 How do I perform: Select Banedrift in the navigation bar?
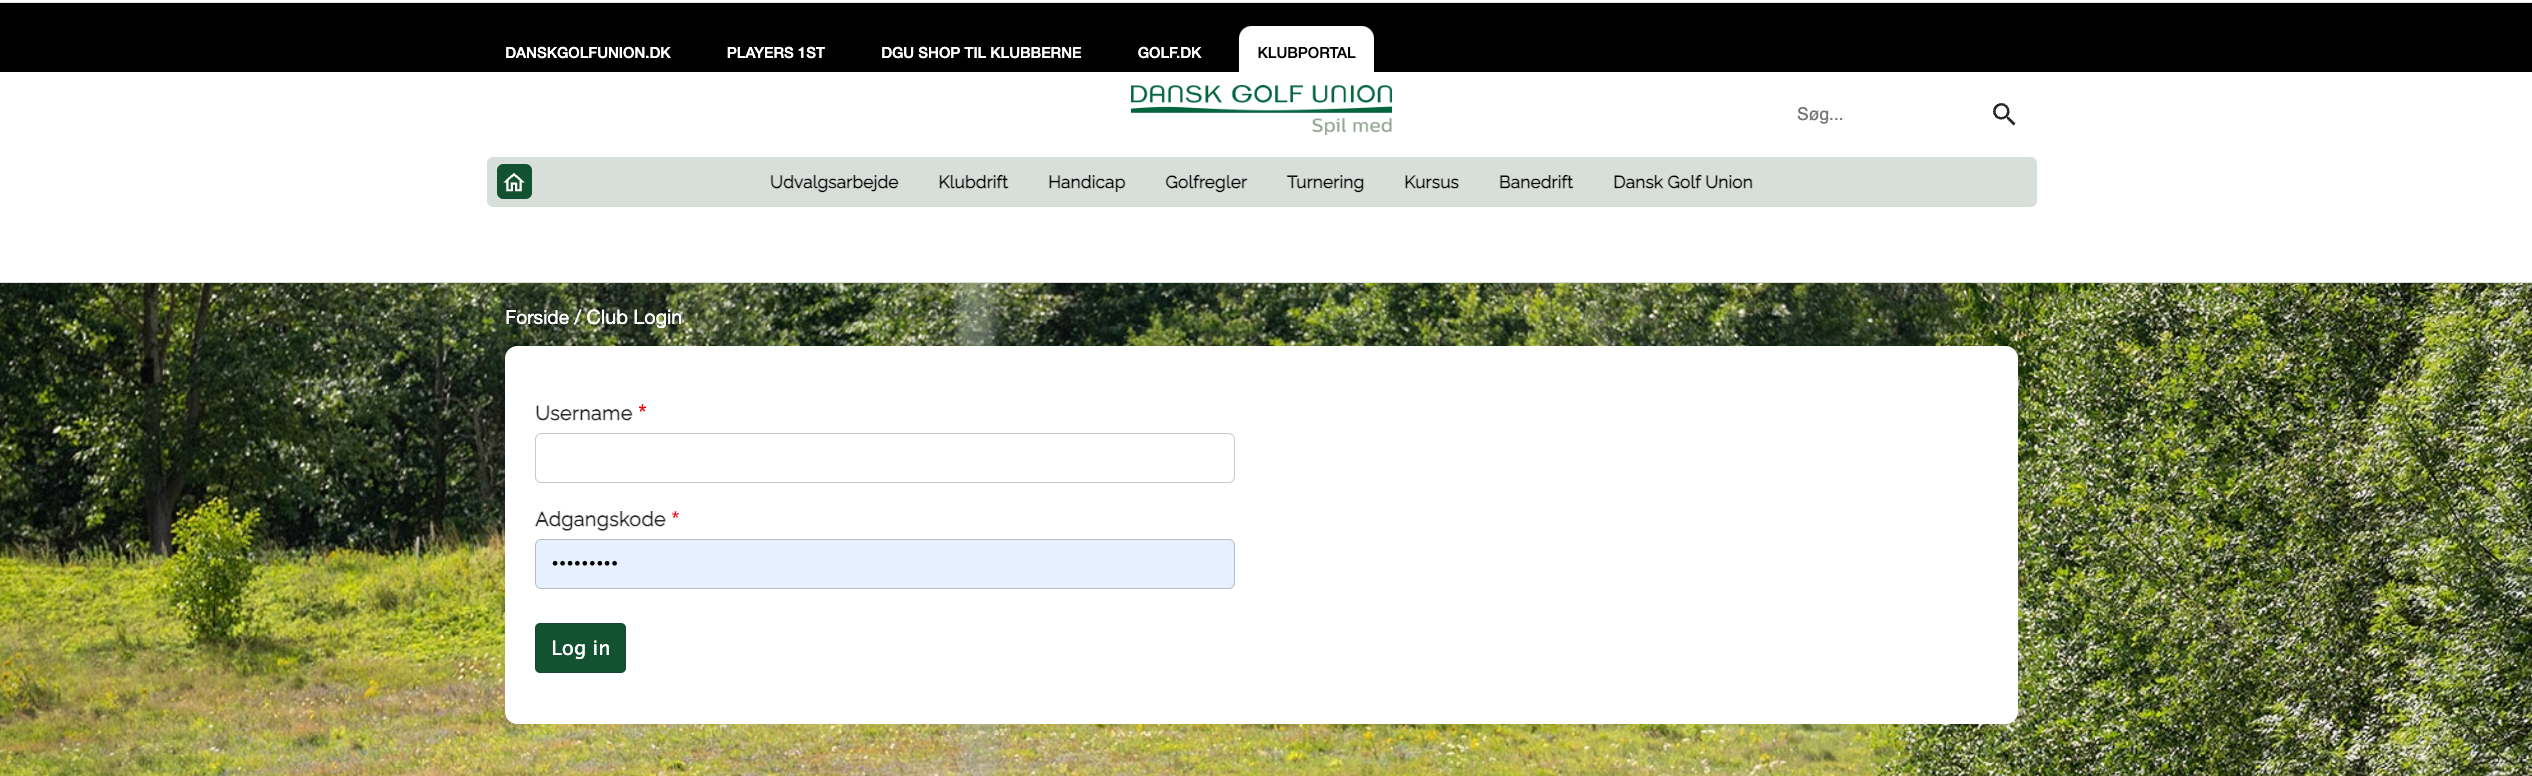pyautogui.click(x=1535, y=182)
